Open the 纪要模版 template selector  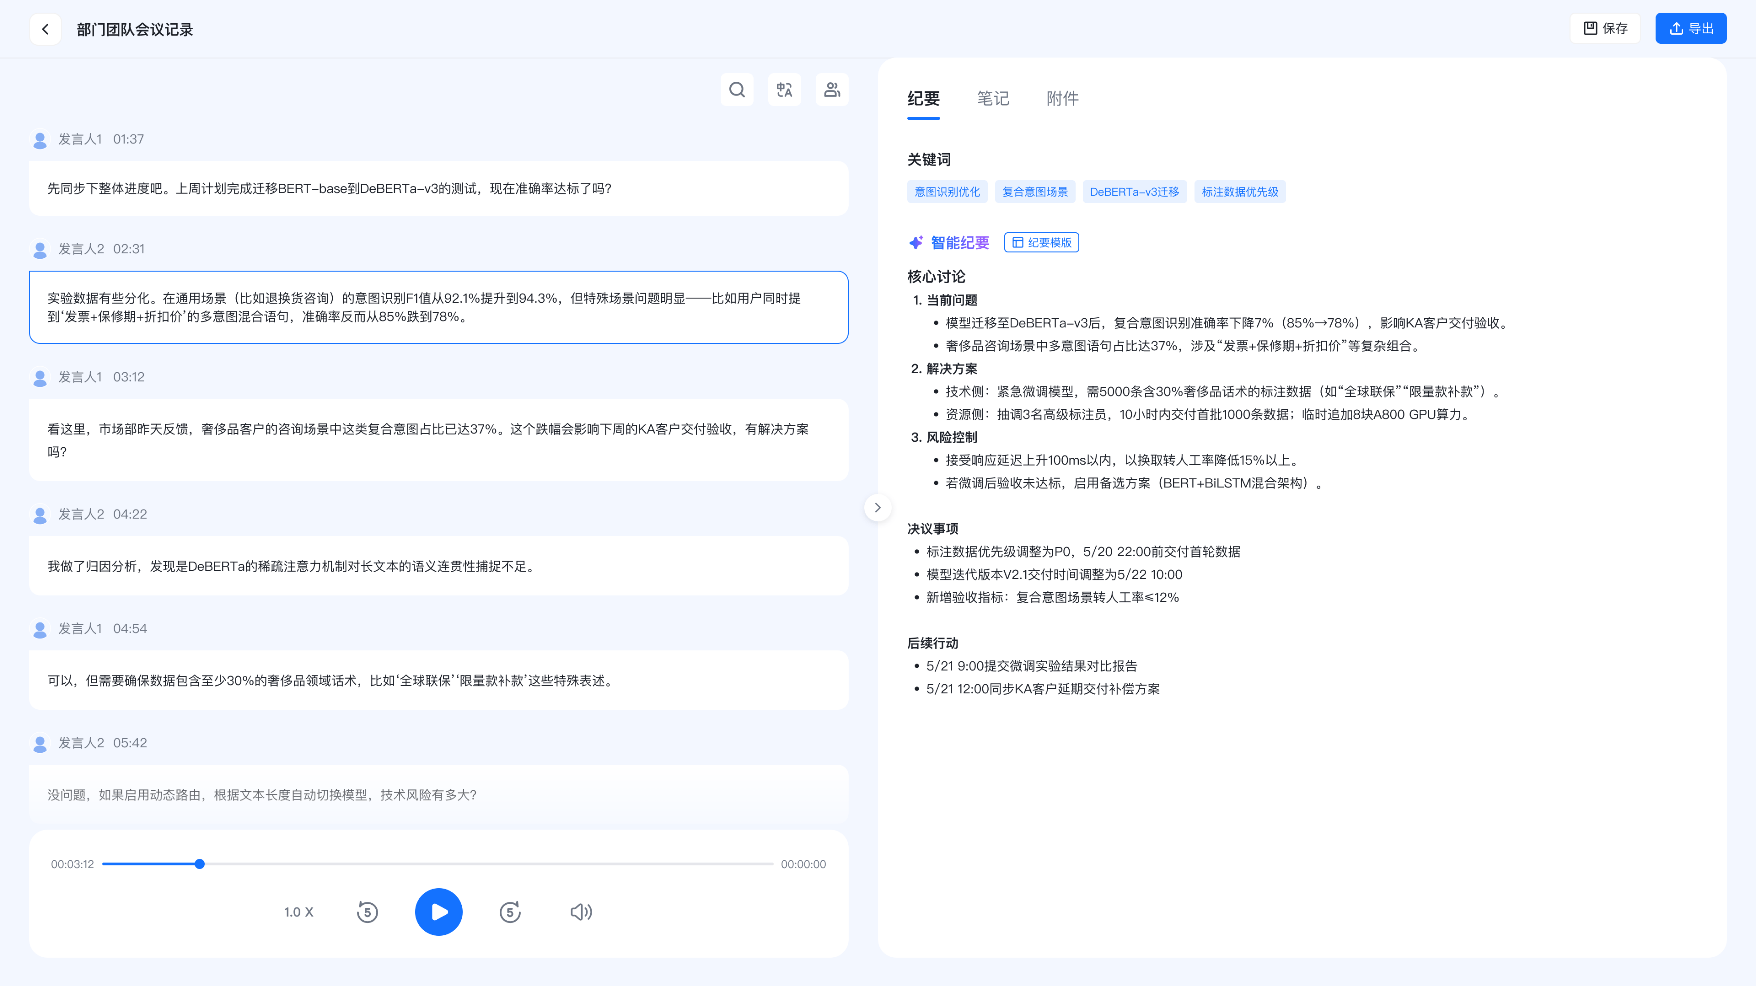pos(1041,243)
